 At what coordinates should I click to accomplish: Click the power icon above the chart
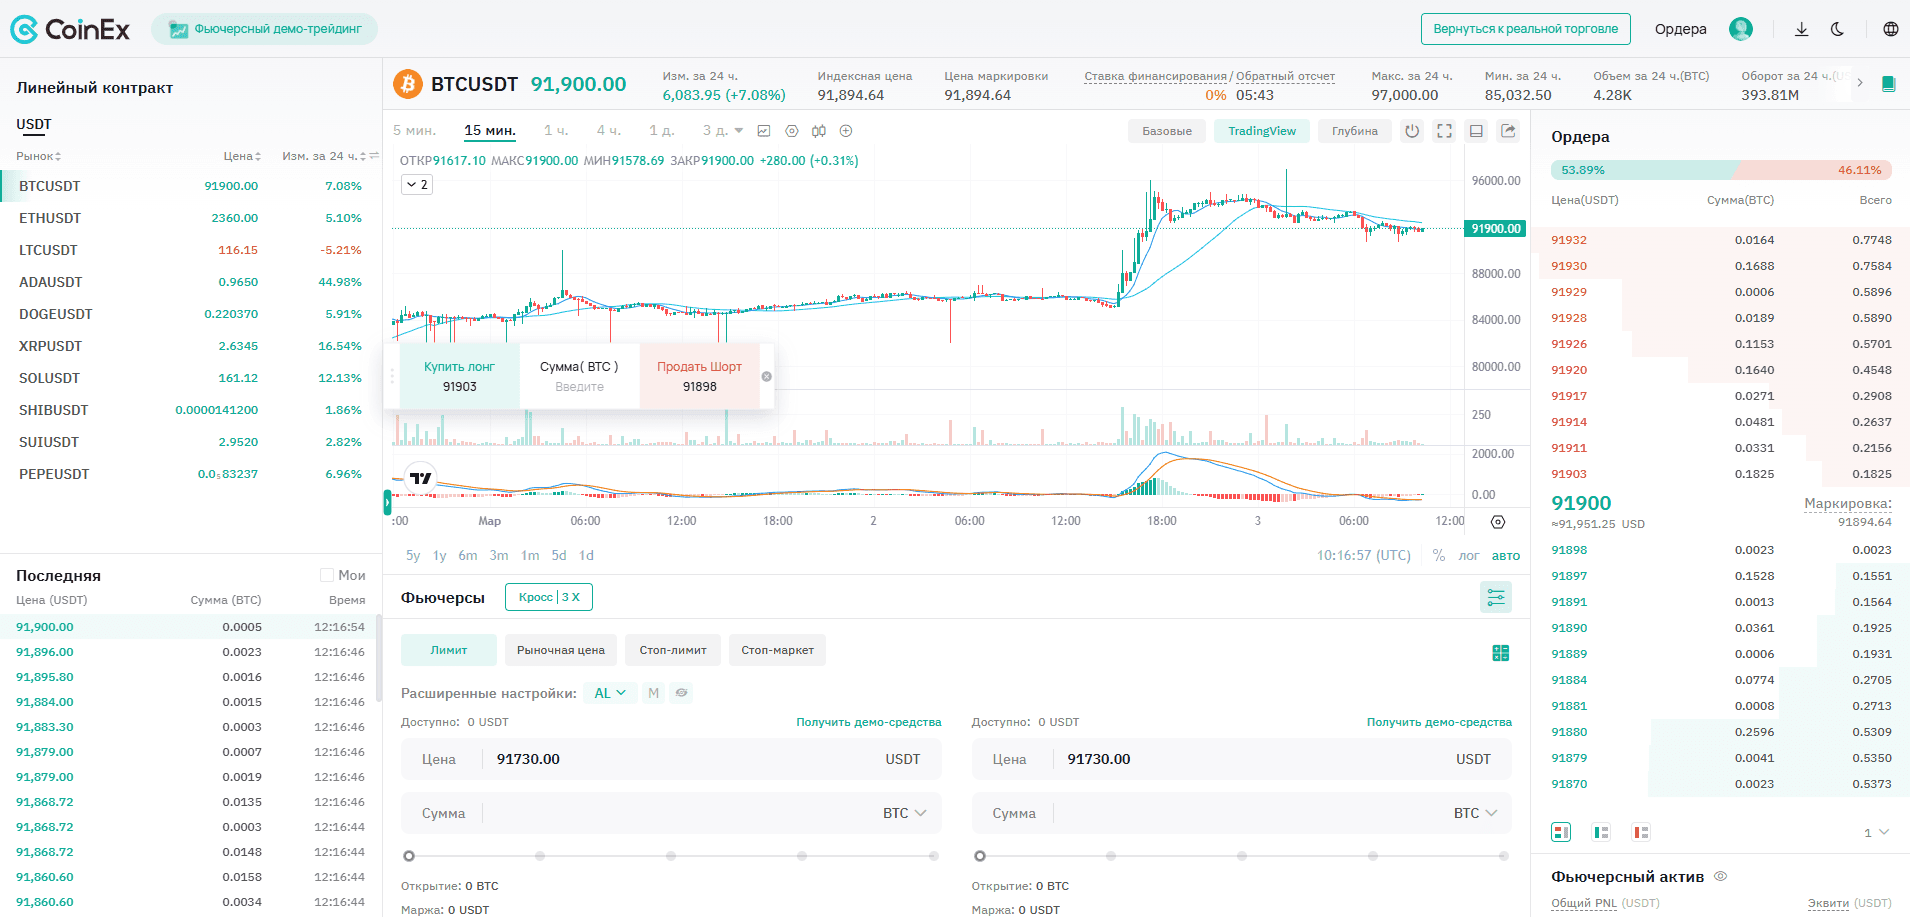pyautogui.click(x=1412, y=131)
